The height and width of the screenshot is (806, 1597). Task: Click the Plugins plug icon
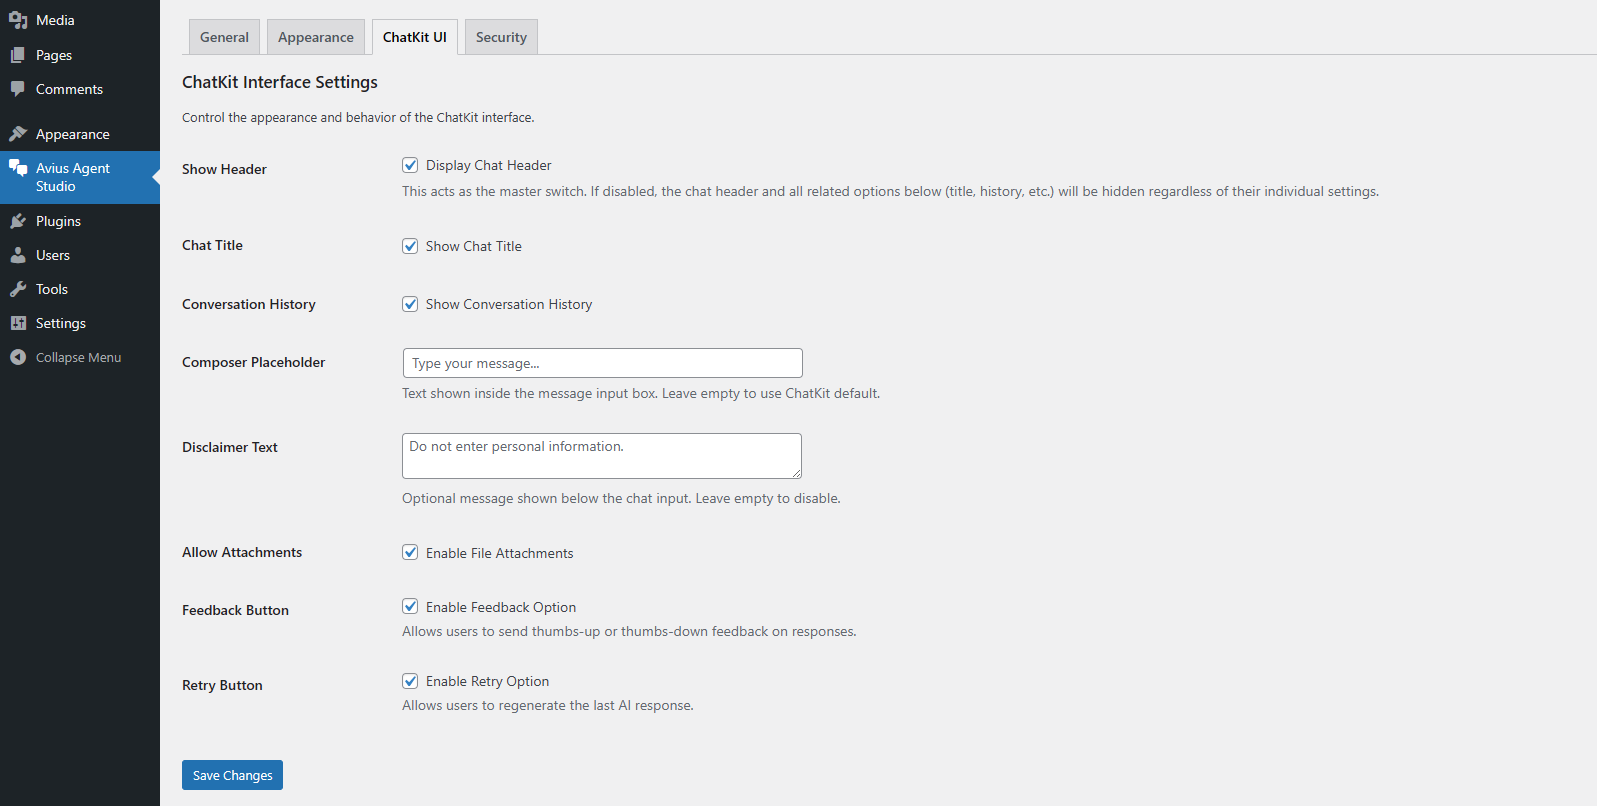click(x=18, y=221)
